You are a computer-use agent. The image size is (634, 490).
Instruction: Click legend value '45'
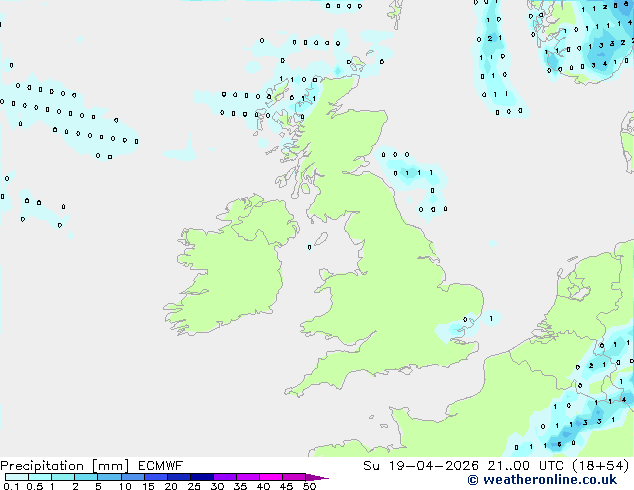[286, 486]
